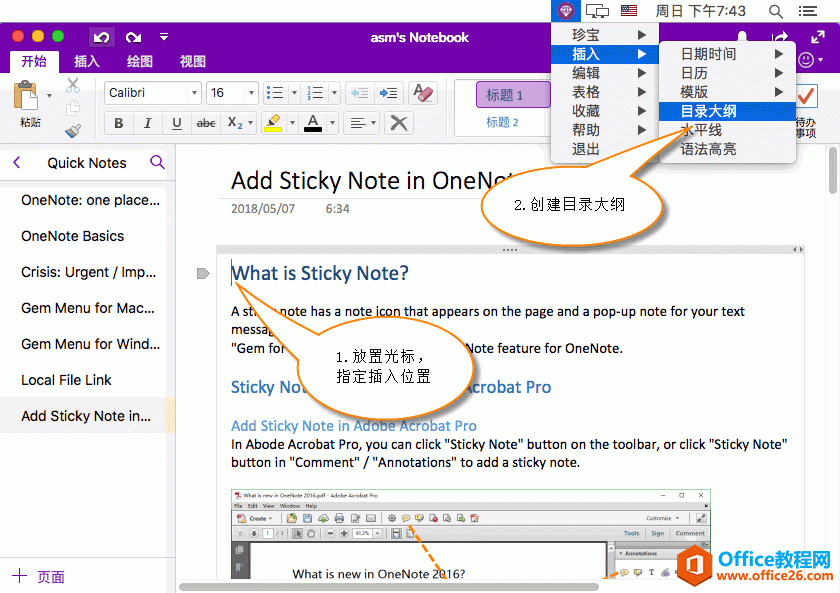Open page Local File Link
Screen dimensions: 840x593
(66, 380)
